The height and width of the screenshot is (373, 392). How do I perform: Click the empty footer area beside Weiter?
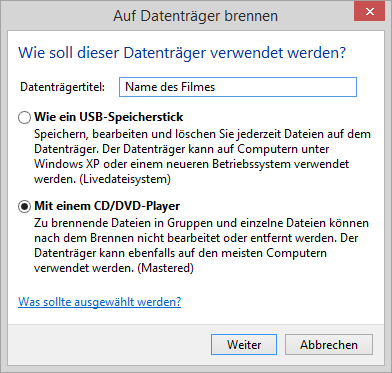pyautogui.click(x=109, y=345)
